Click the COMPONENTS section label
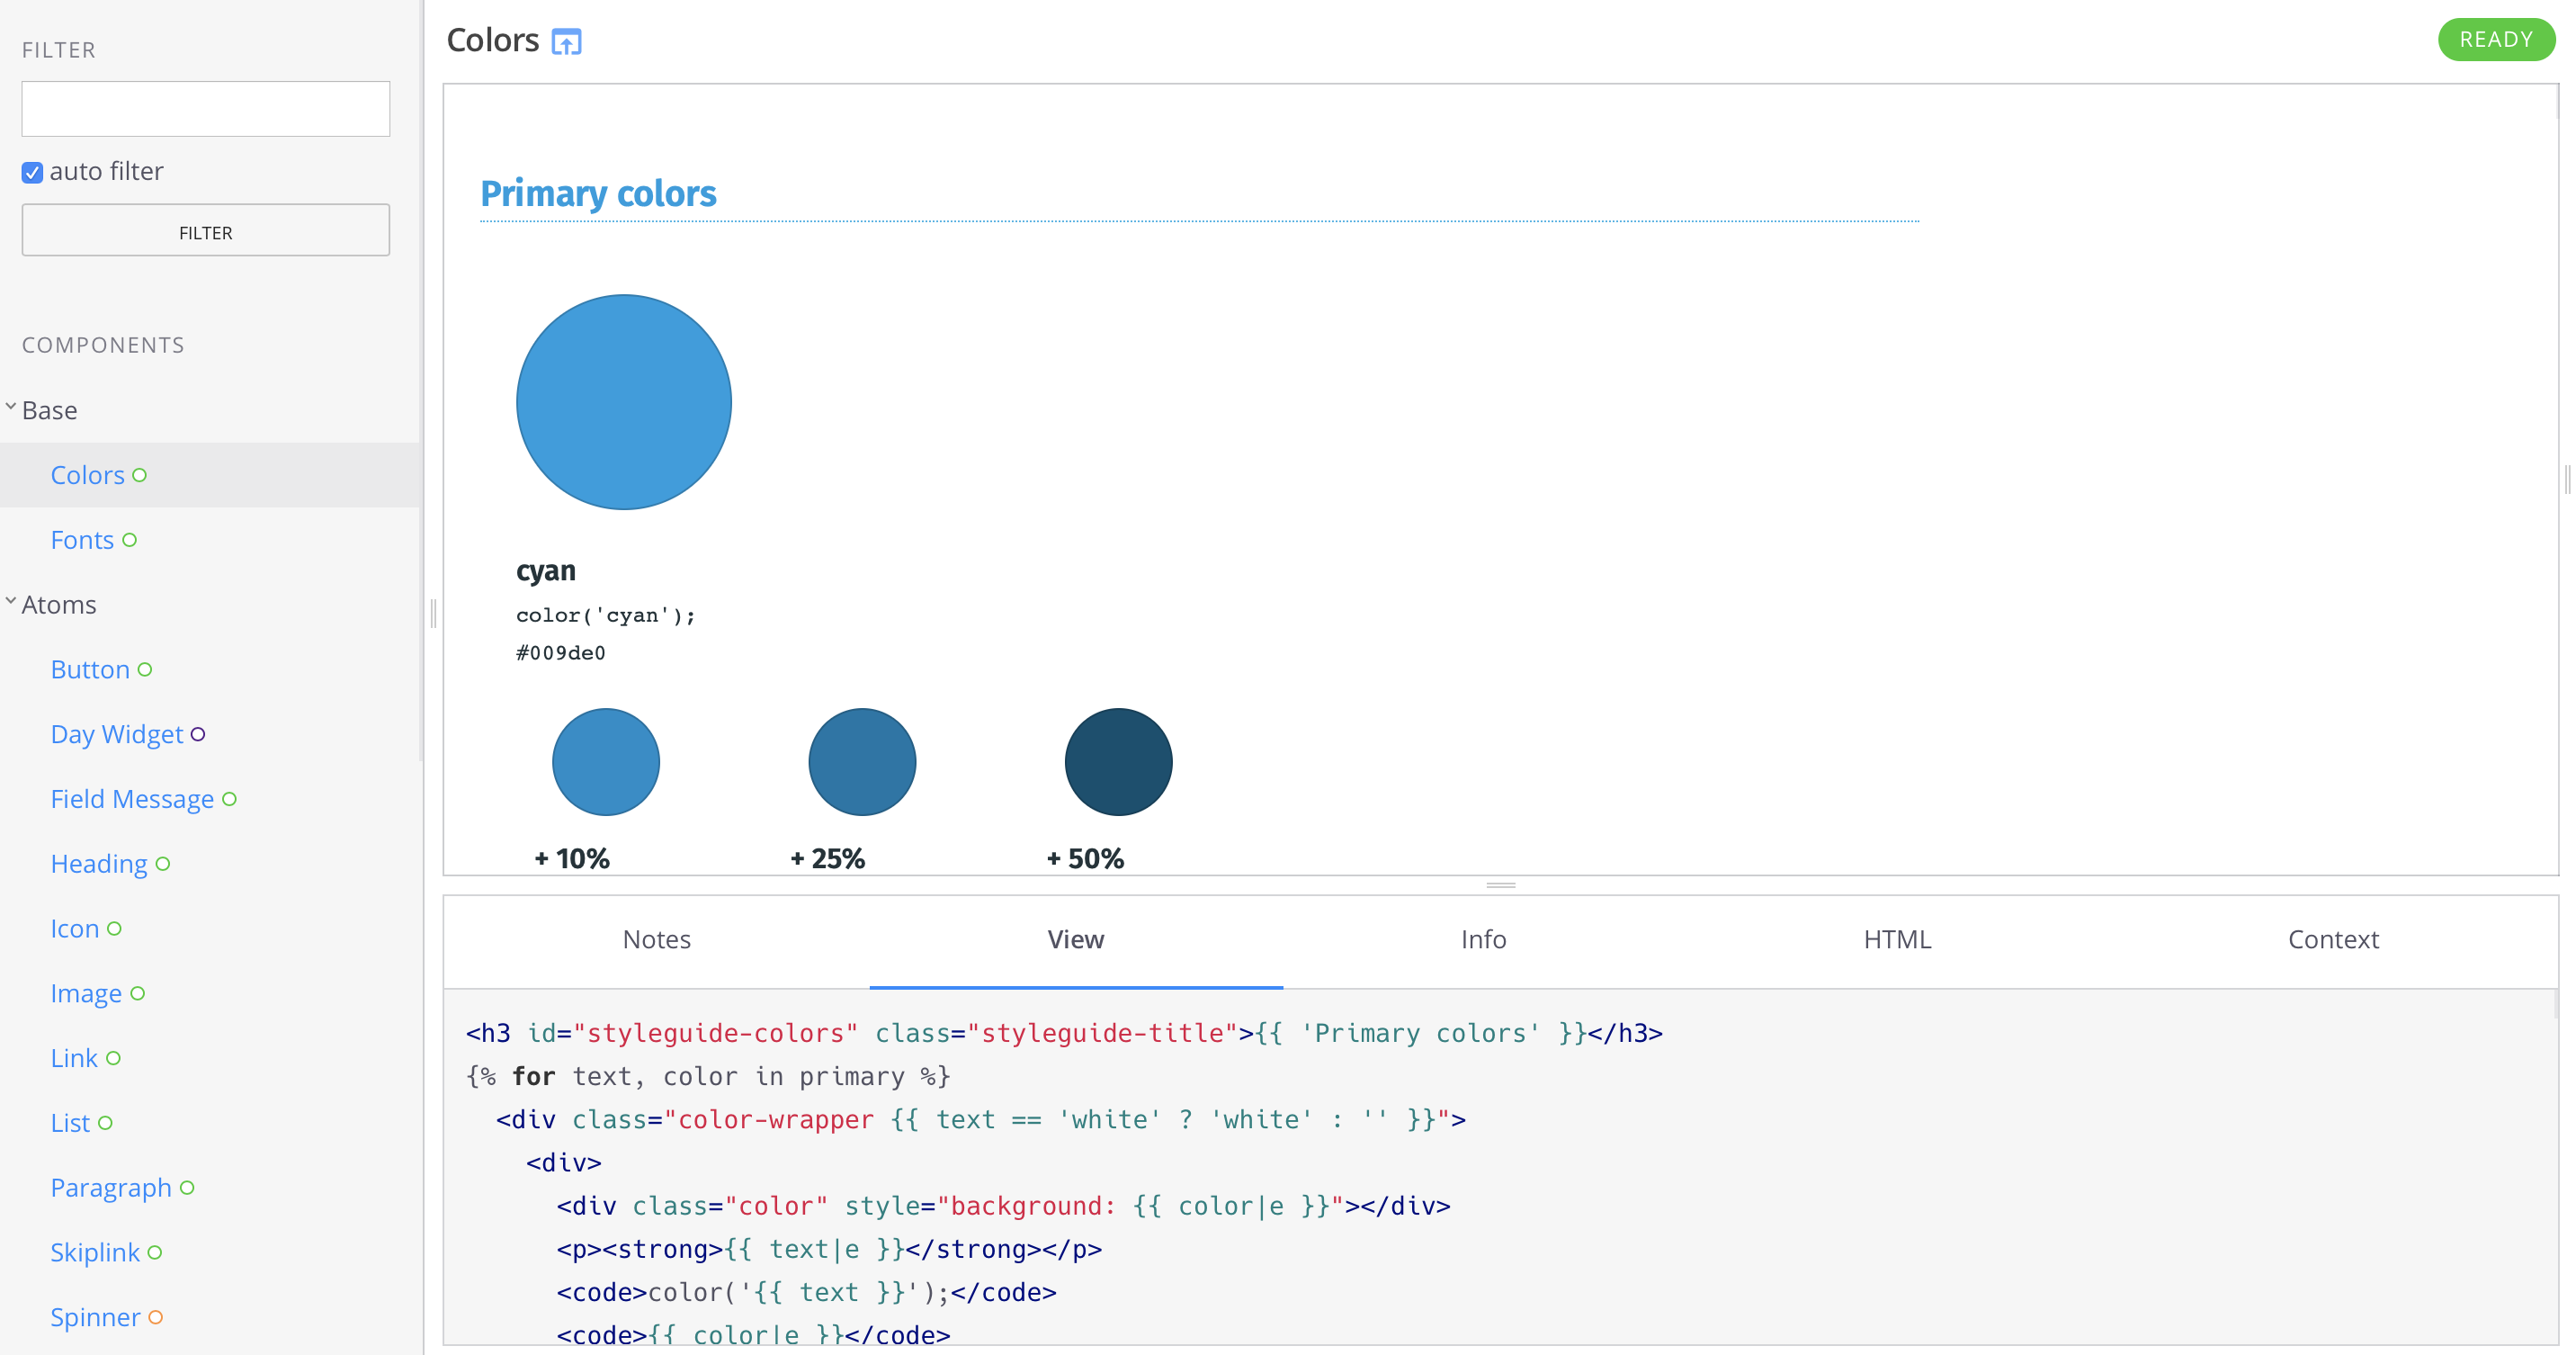This screenshot has height=1355, width=2576. (x=103, y=345)
